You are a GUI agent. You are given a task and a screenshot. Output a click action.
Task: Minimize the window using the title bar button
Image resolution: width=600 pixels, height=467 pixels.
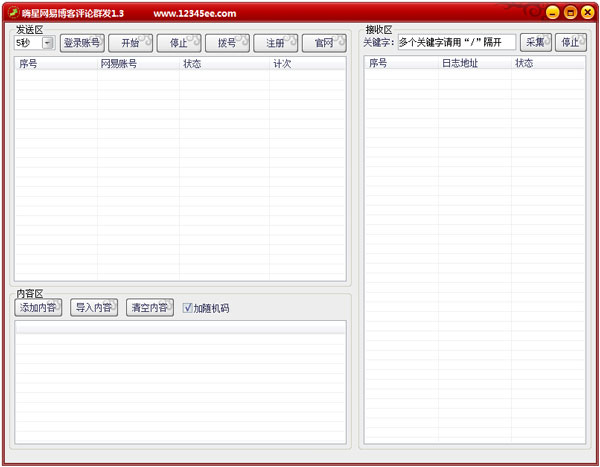pyautogui.click(x=553, y=13)
